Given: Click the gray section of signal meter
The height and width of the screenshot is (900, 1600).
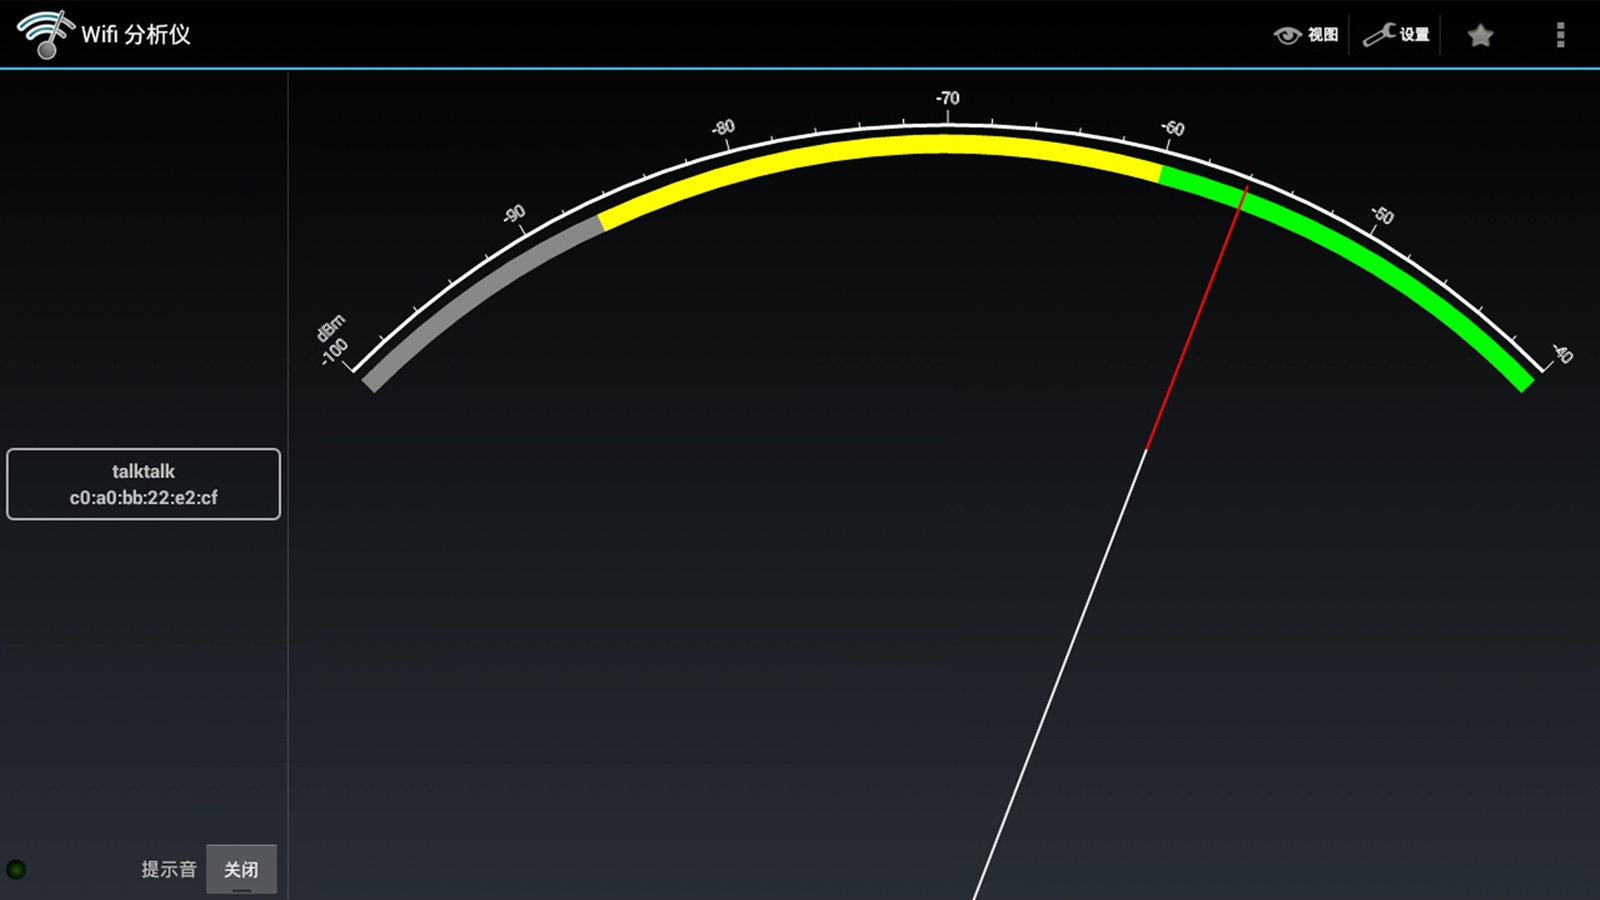Looking at the screenshot, I should [x=478, y=296].
